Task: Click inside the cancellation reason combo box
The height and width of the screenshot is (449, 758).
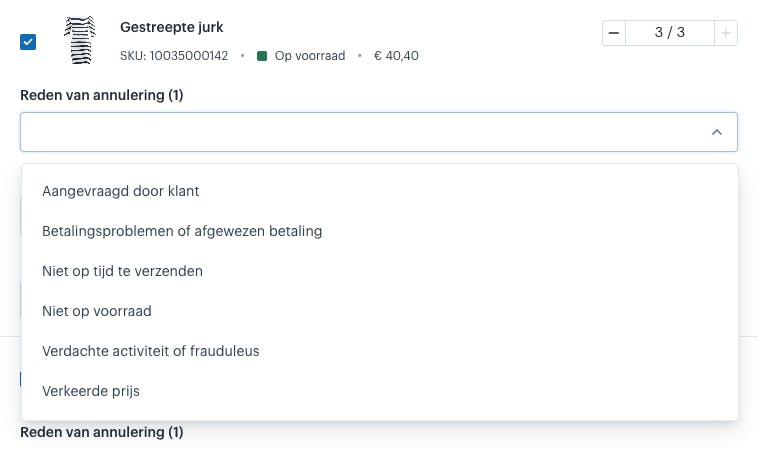Action: [379, 132]
